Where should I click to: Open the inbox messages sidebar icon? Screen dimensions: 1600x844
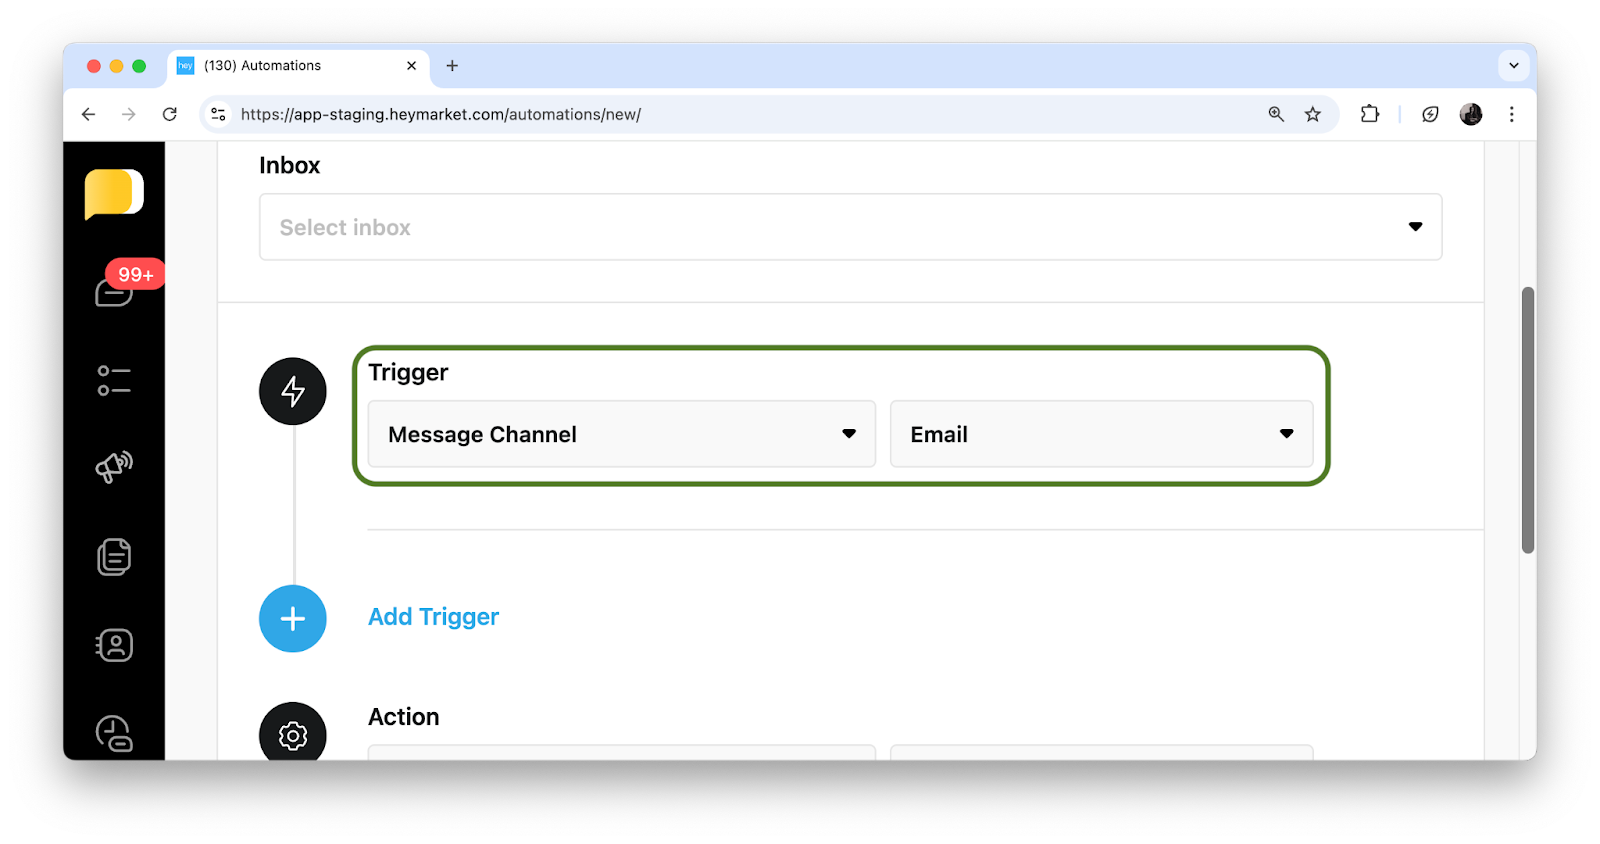[x=114, y=291]
